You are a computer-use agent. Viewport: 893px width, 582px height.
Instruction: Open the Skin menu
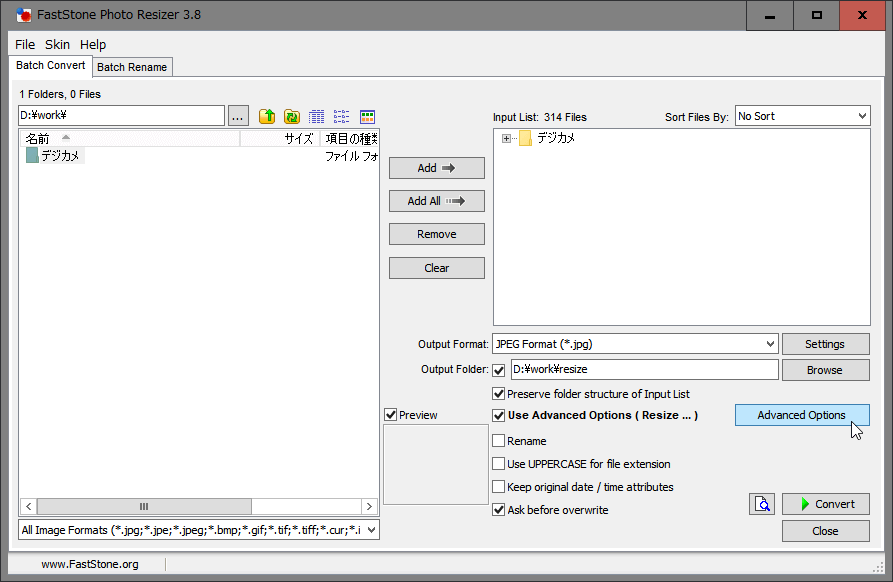[x=57, y=45]
